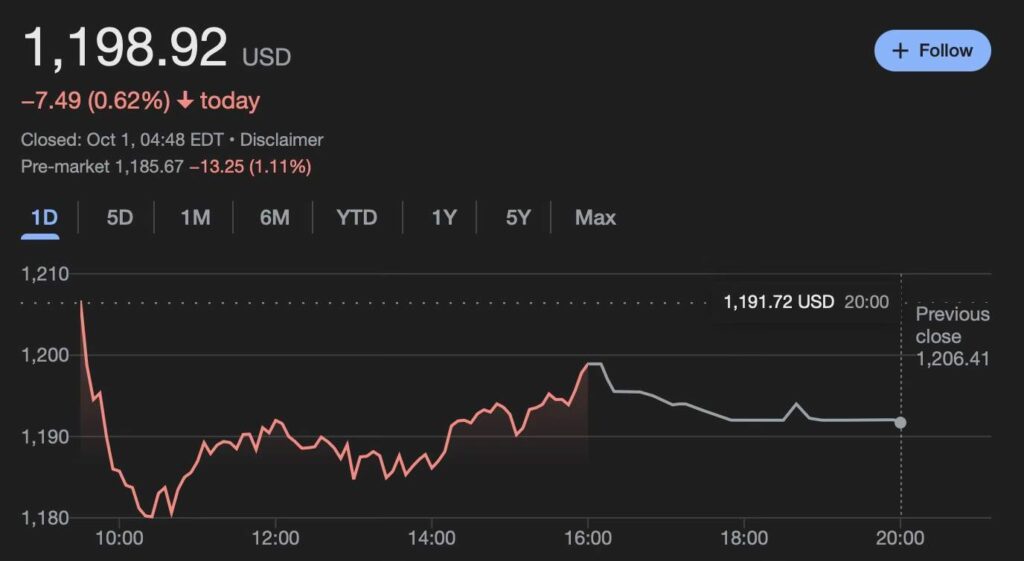Open the Max time range tab
The width and height of the screenshot is (1024, 561).
[x=596, y=217]
